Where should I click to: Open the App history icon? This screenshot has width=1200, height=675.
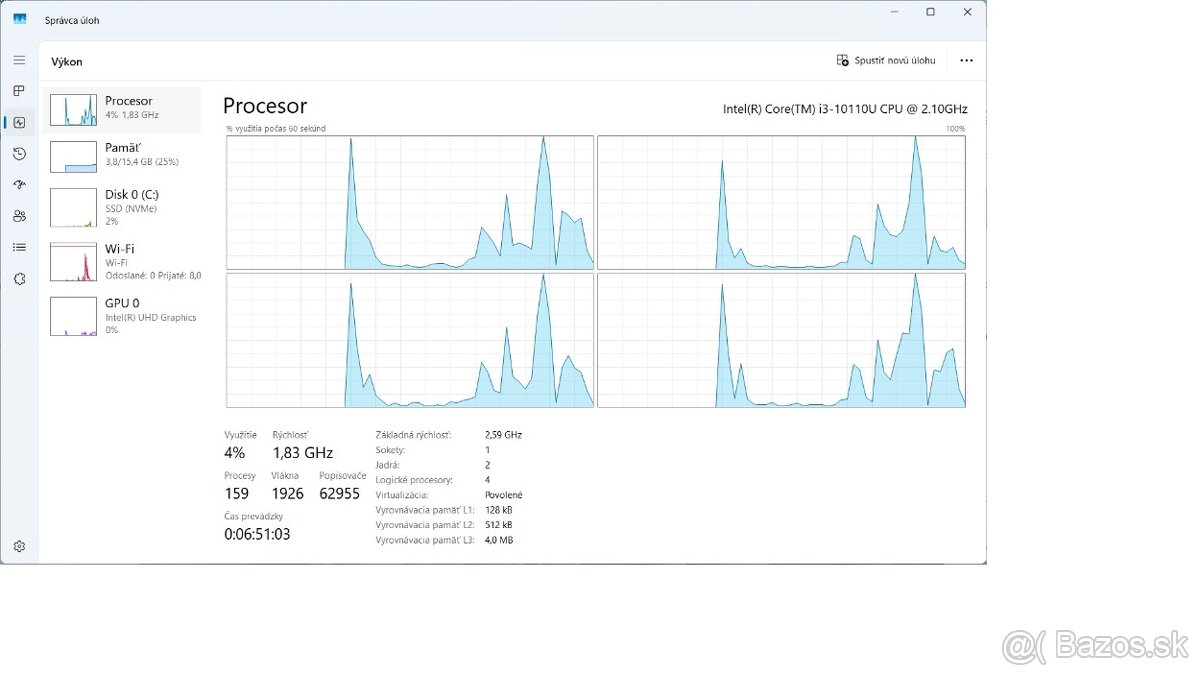19,153
